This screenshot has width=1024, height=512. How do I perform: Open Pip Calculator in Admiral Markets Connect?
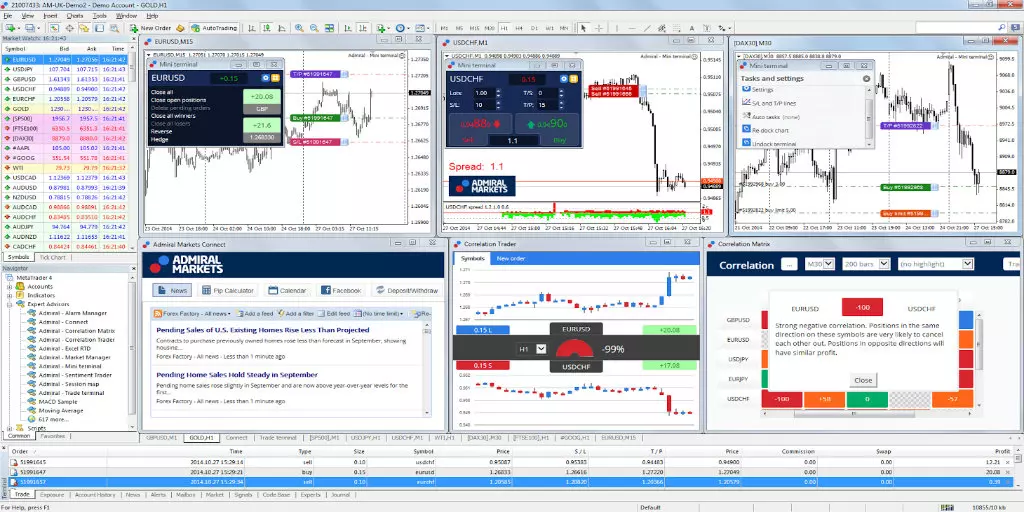(227, 291)
